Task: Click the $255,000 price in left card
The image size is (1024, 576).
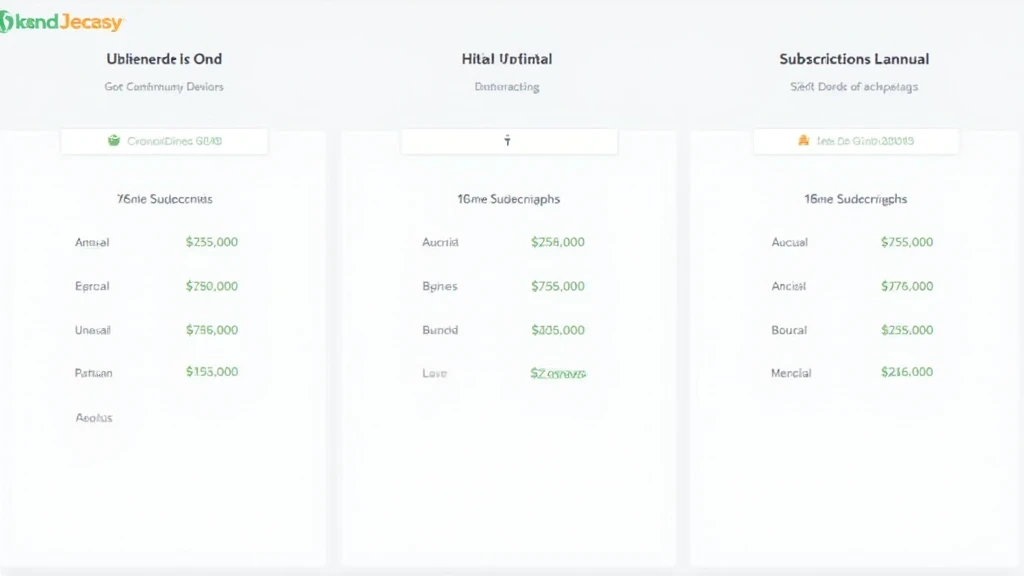Action: tap(212, 242)
